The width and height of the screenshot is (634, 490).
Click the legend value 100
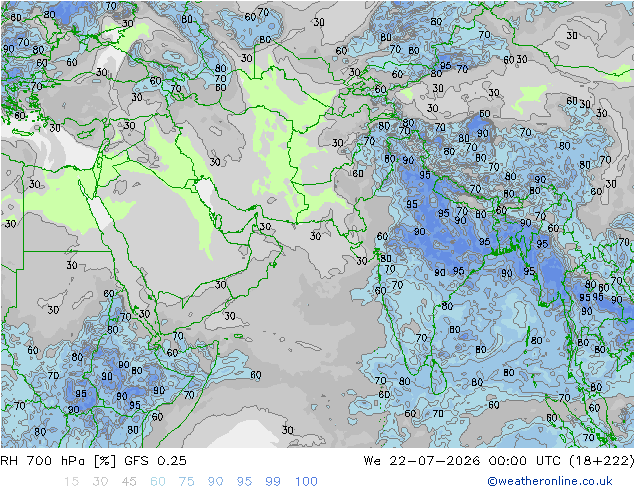coord(306,482)
